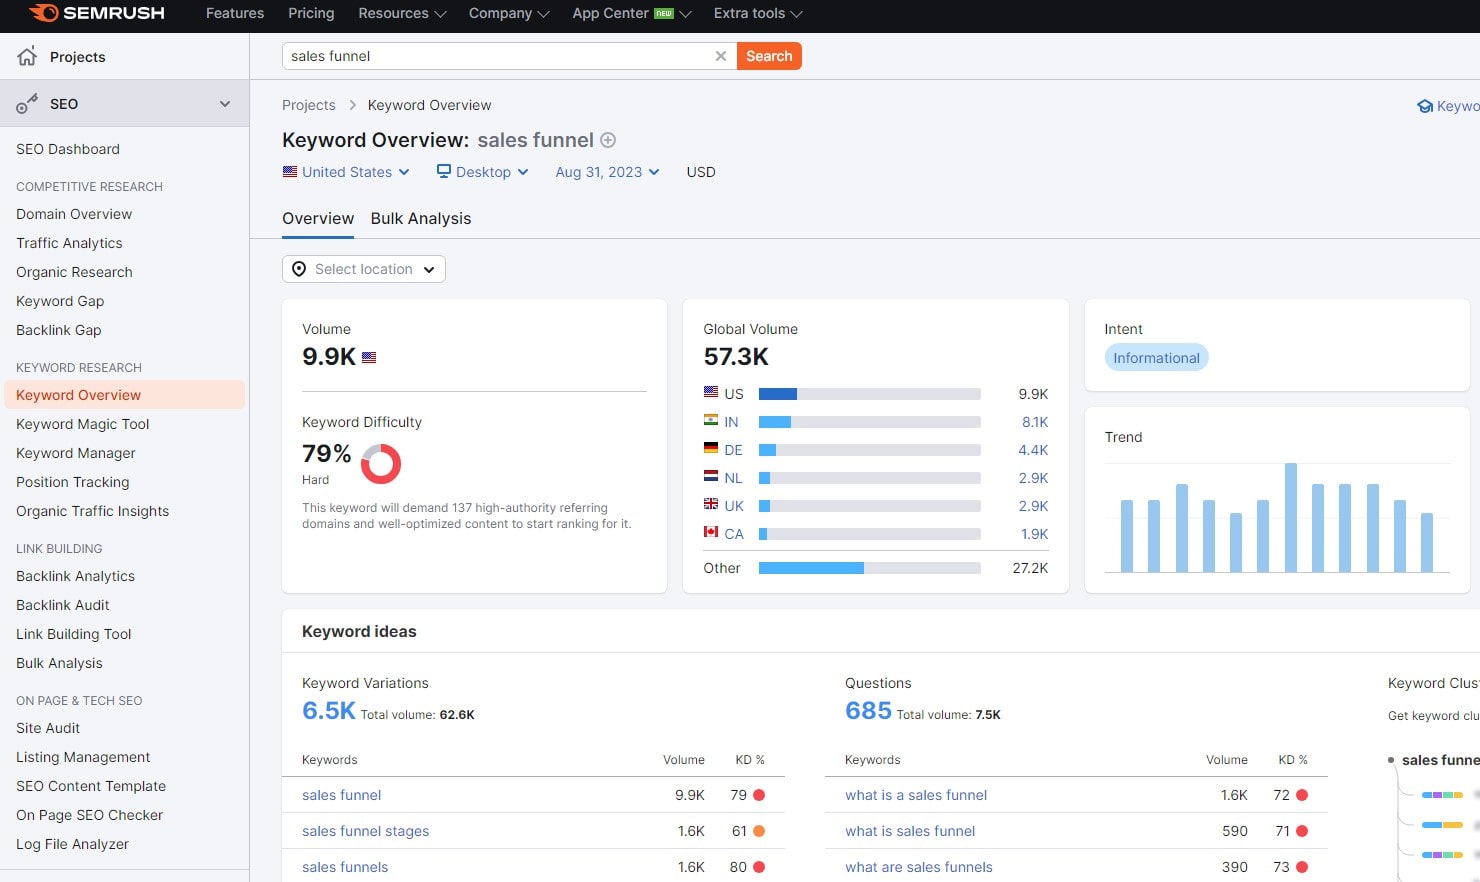Click the graduation cap icon at top right

[x=1425, y=106]
